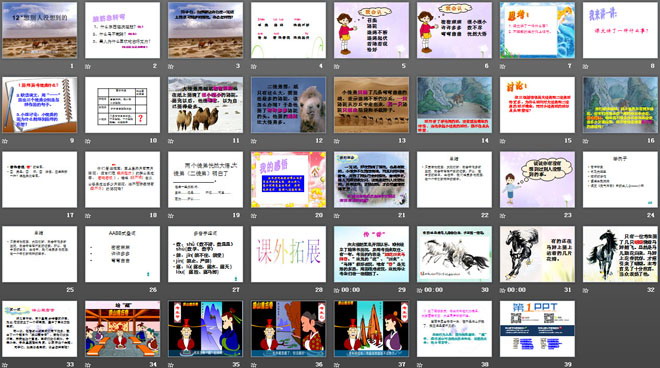
Task: Click the transition star icon under slide 29
Action: click(x=337, y=290)
